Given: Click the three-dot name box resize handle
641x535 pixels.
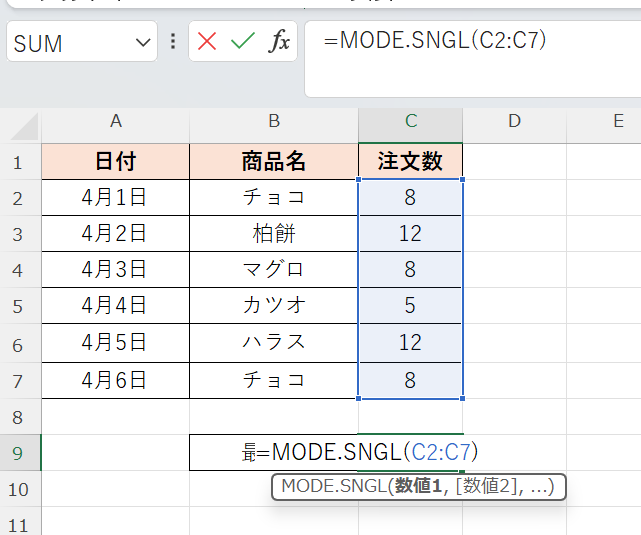Looking at the screenshot, I should pos(173,42).
